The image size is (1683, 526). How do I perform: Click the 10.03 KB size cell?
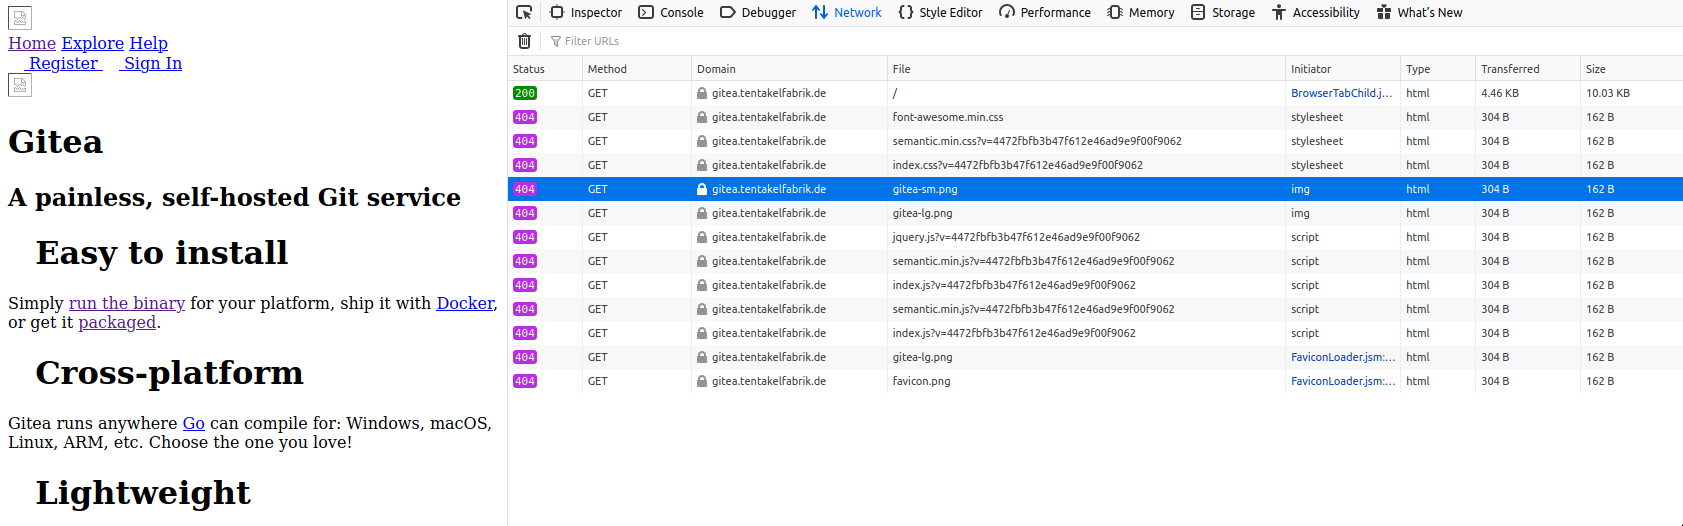point(1608,93)
